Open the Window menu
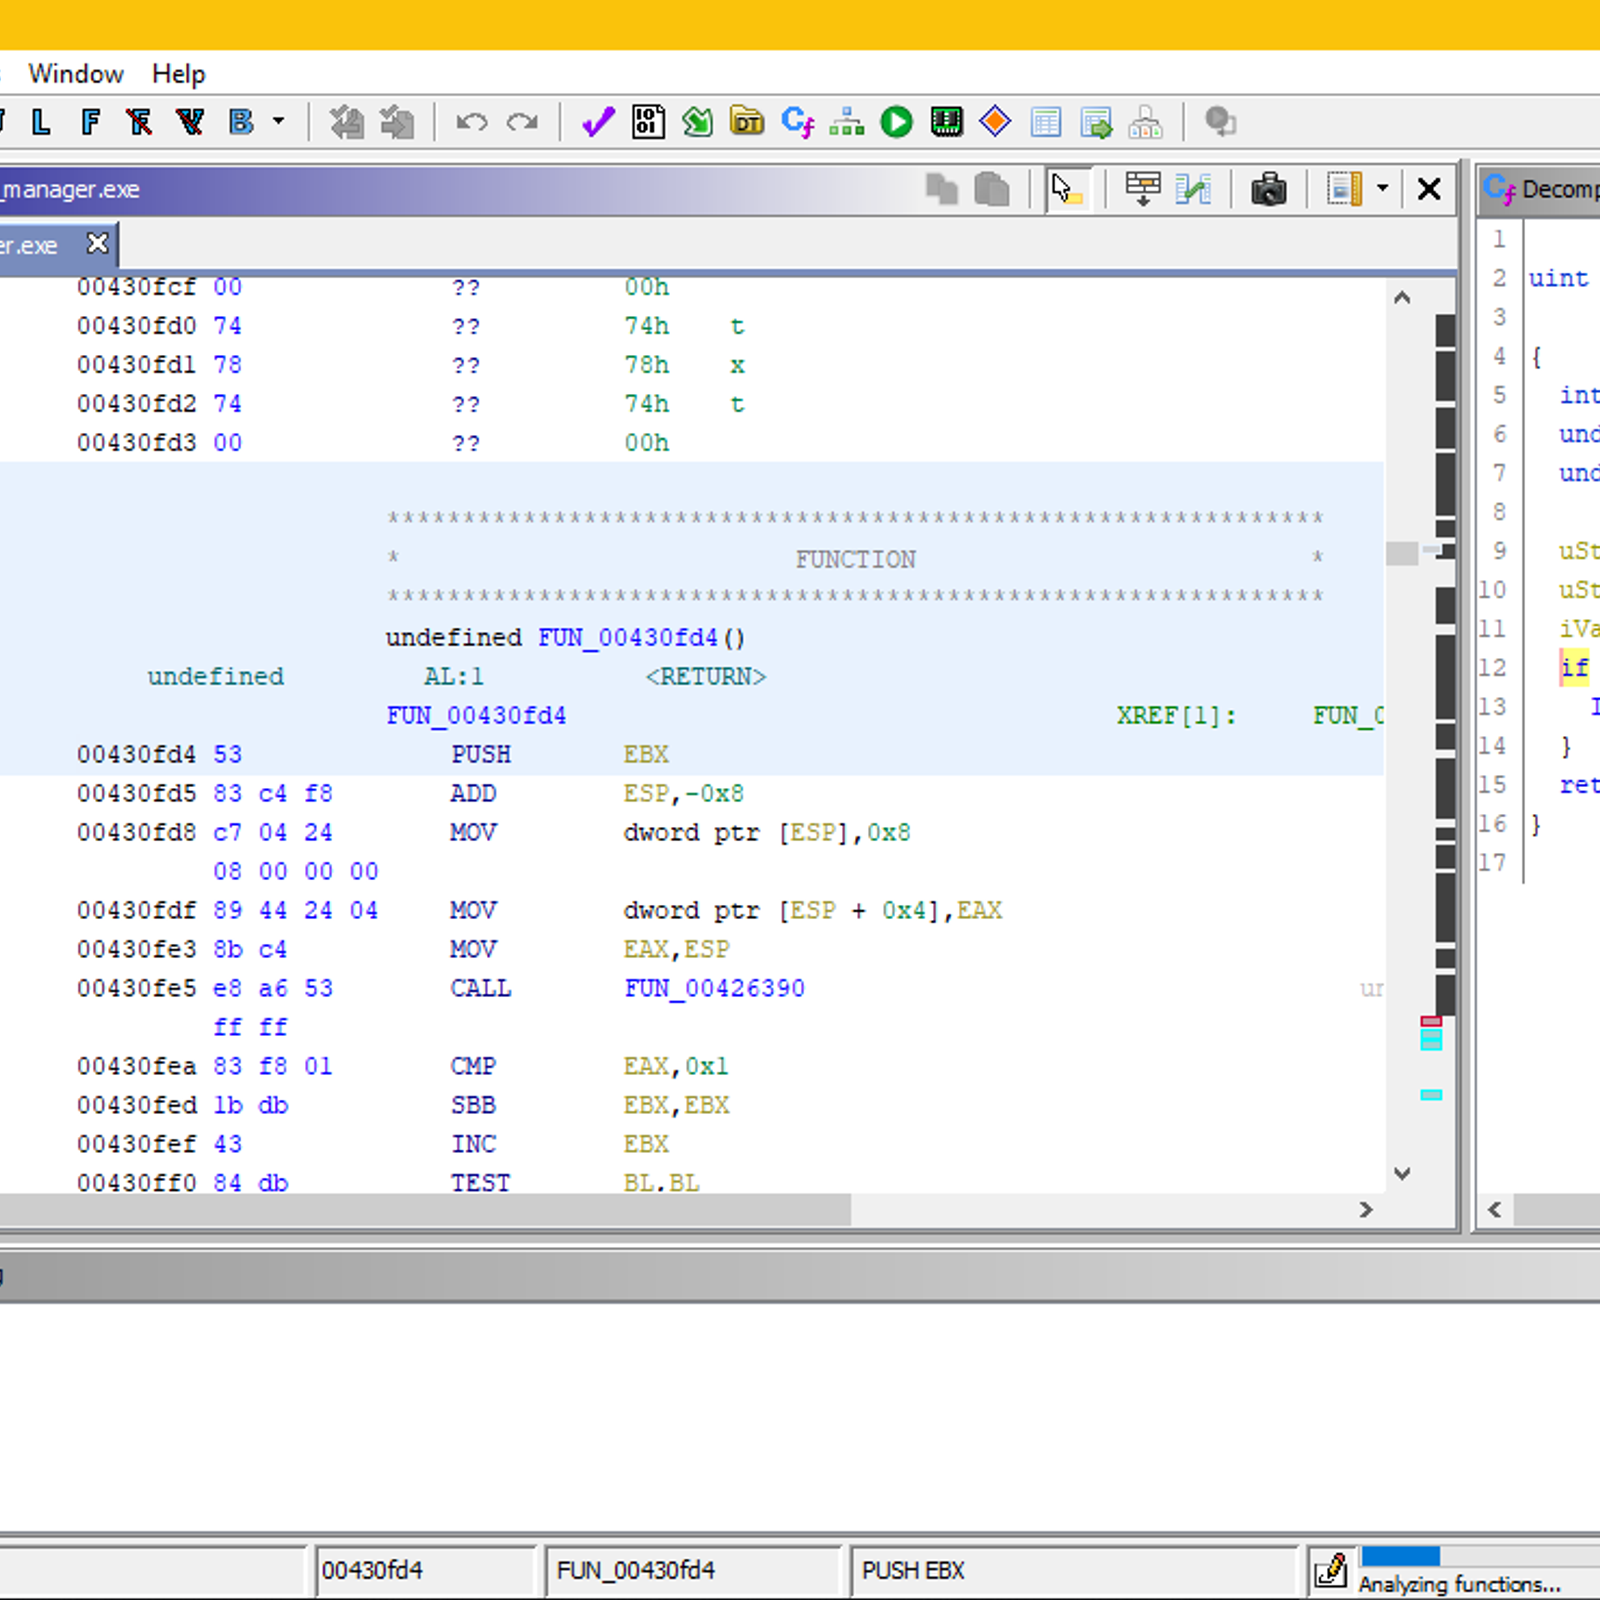Viewport: 1600px width, 1600px height. point(76,74)
